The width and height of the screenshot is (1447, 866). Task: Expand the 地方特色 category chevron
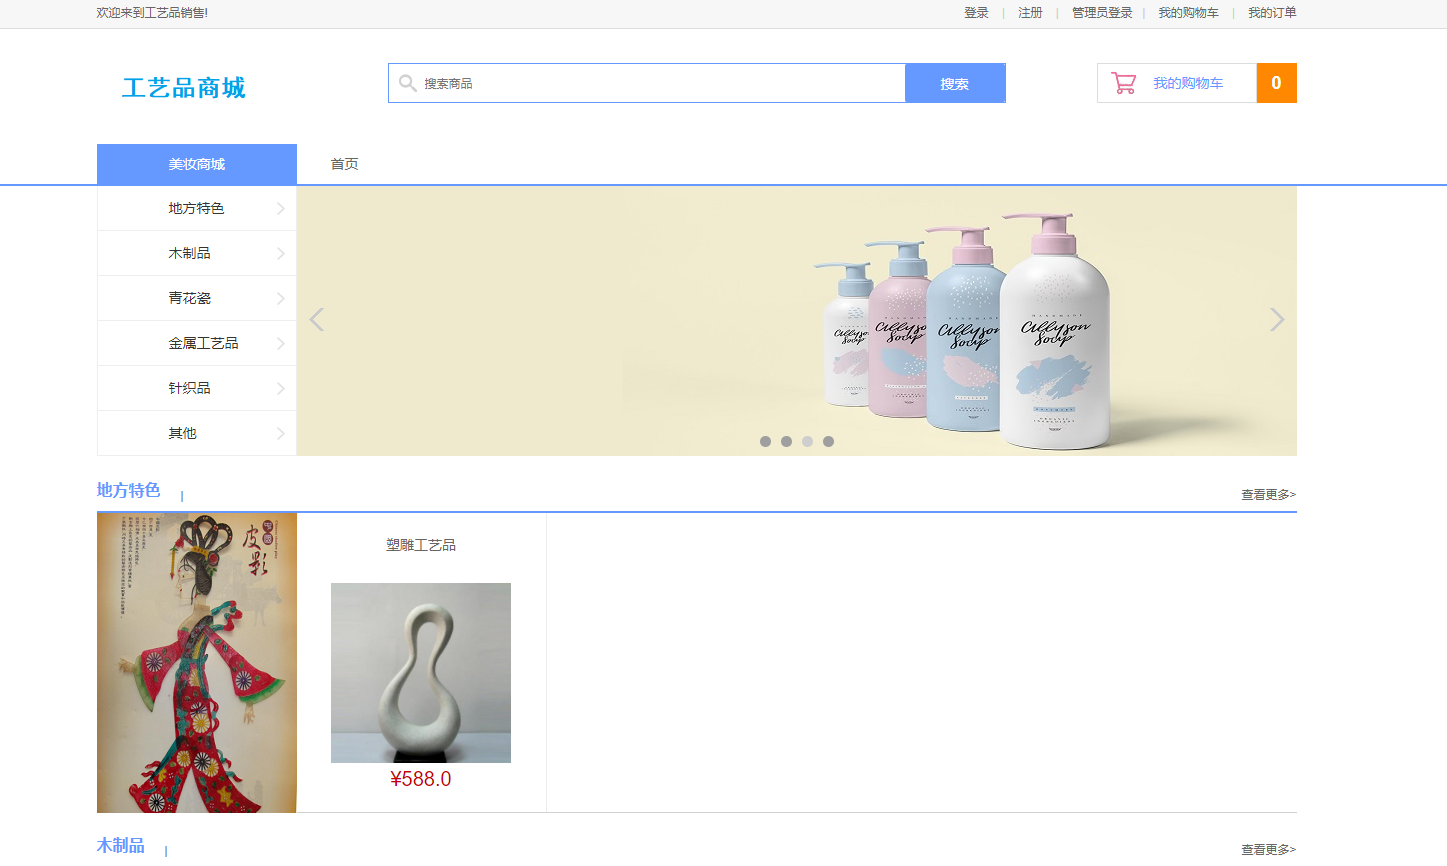(x=281, y=208)
